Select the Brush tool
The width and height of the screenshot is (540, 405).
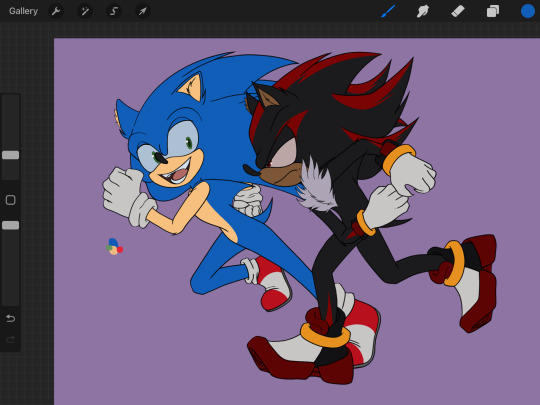pos(388,11)
